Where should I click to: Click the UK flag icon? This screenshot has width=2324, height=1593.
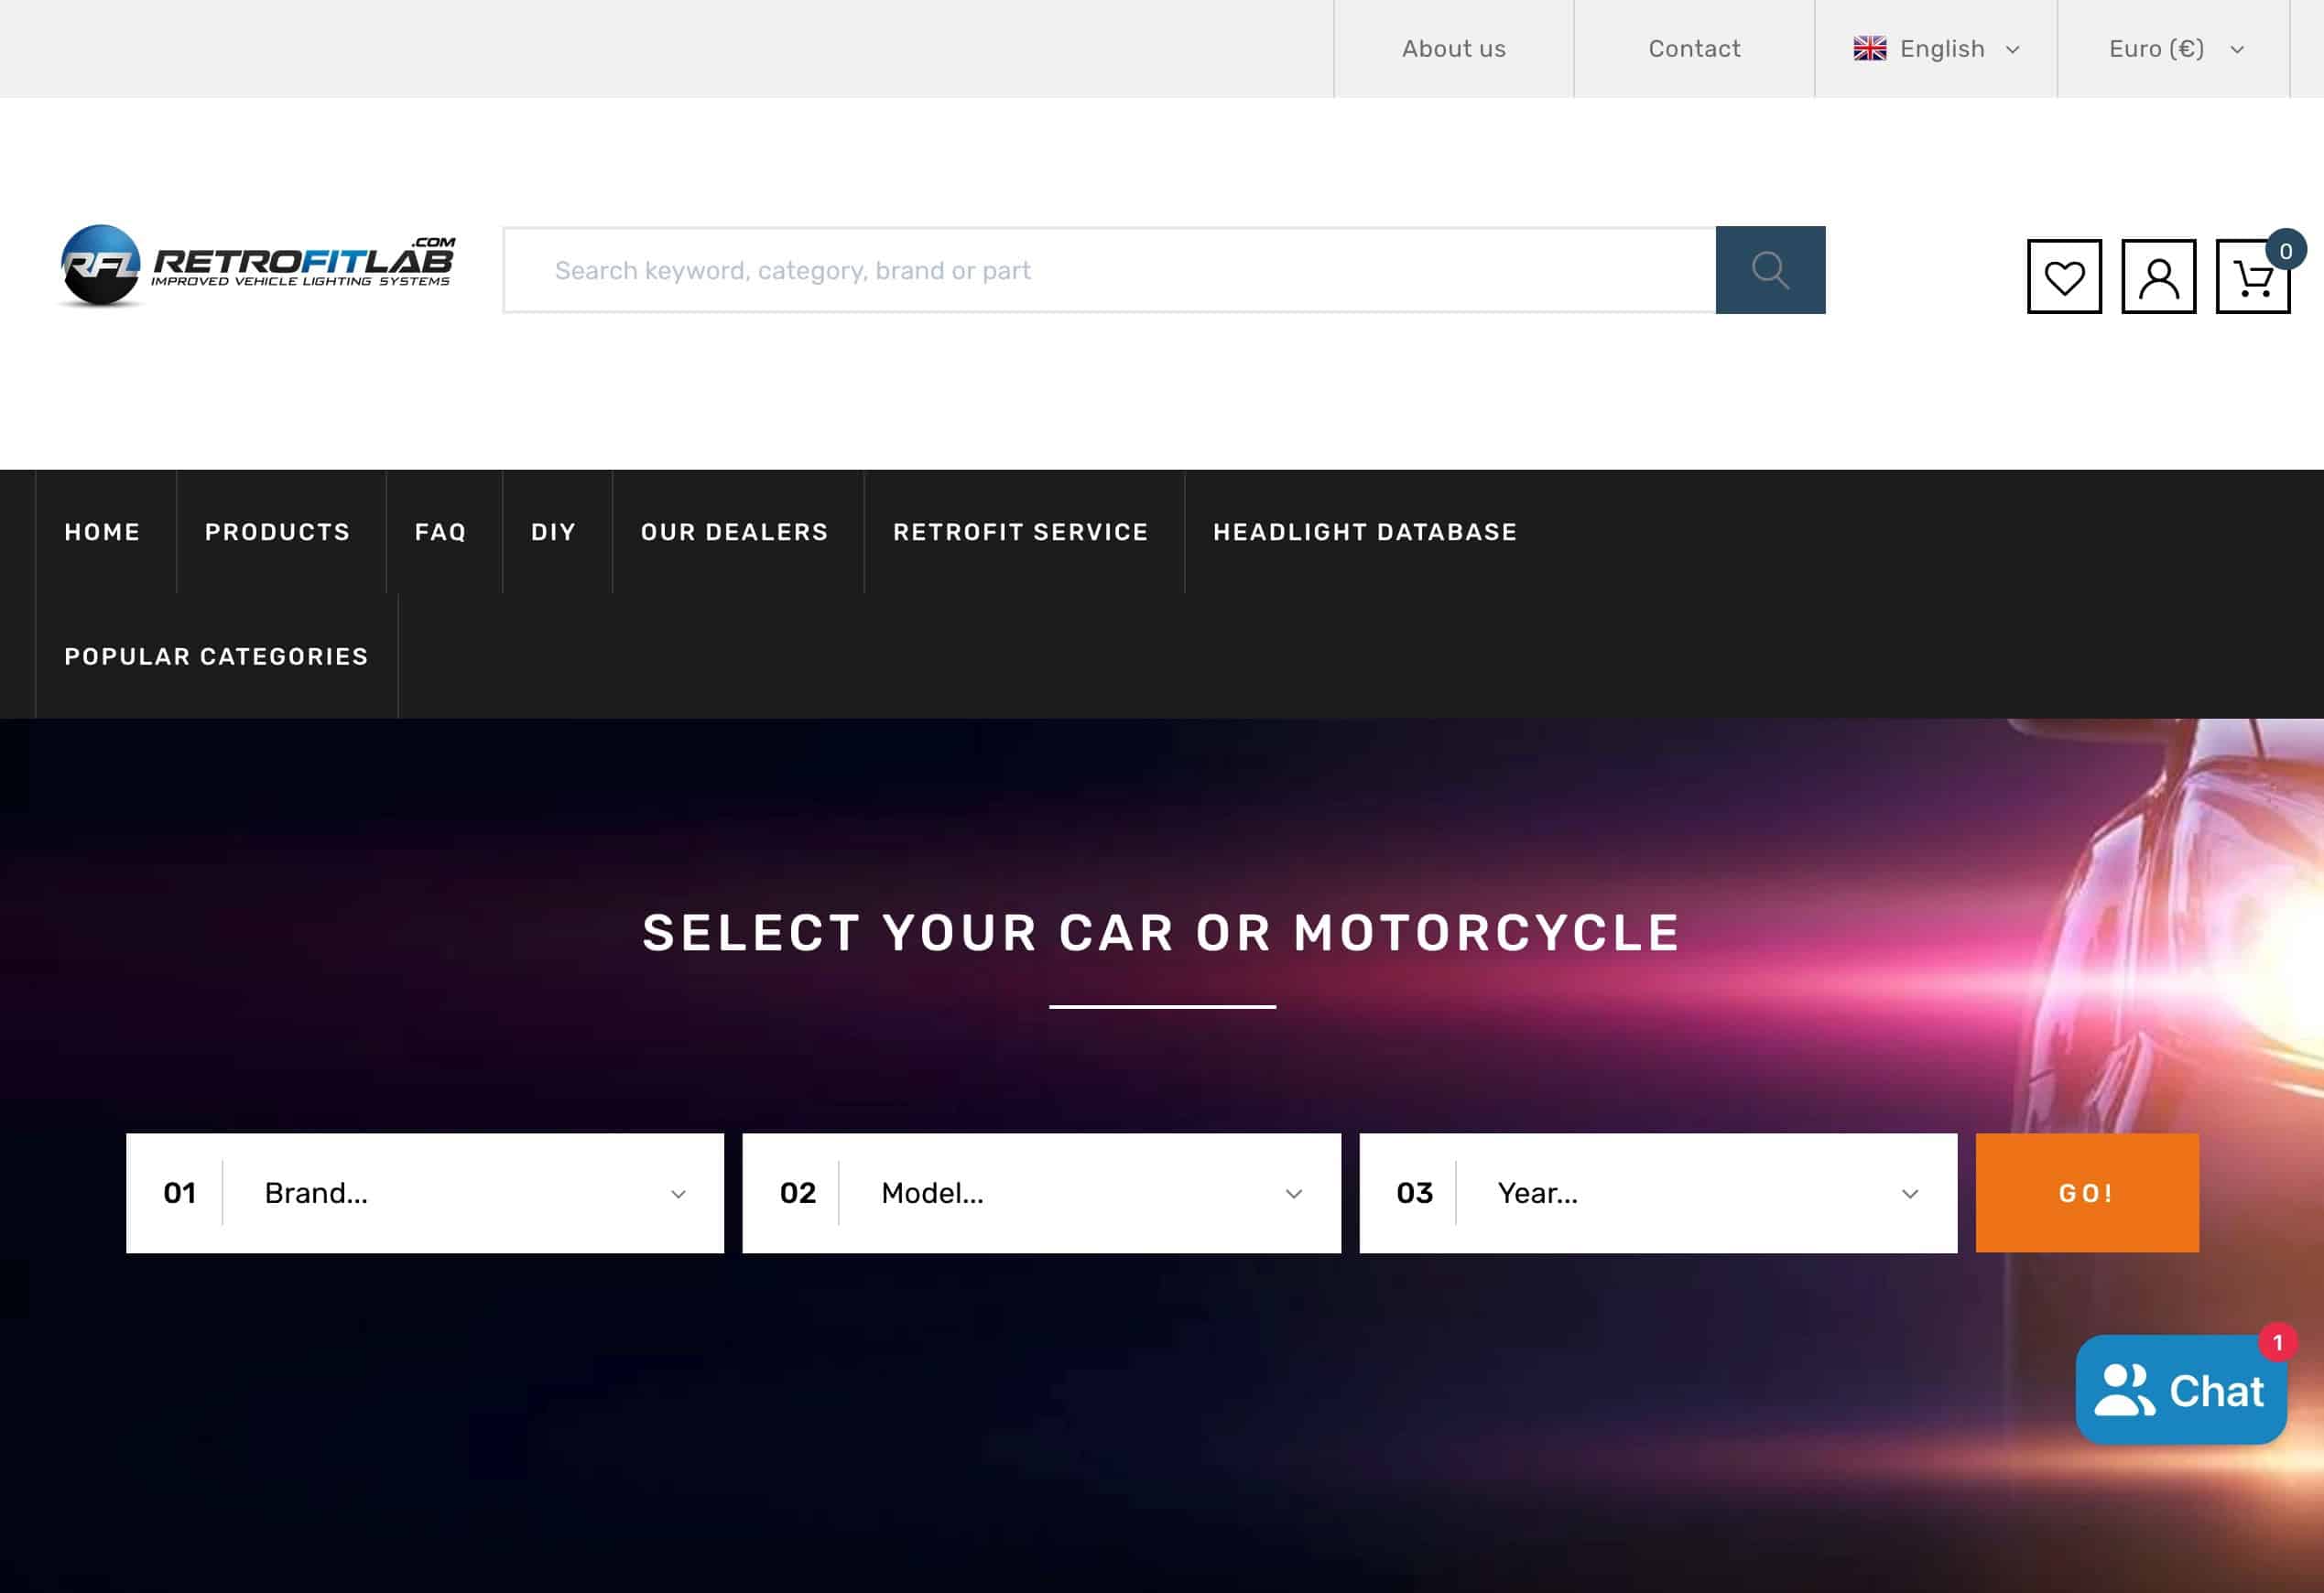[1869, 49]
